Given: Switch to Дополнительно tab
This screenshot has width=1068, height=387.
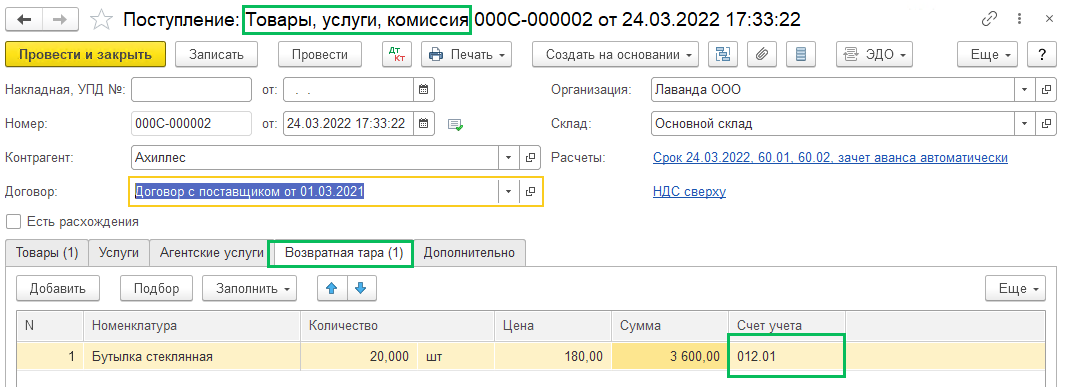Looking at the screenshot, I should tap(469, 253).
